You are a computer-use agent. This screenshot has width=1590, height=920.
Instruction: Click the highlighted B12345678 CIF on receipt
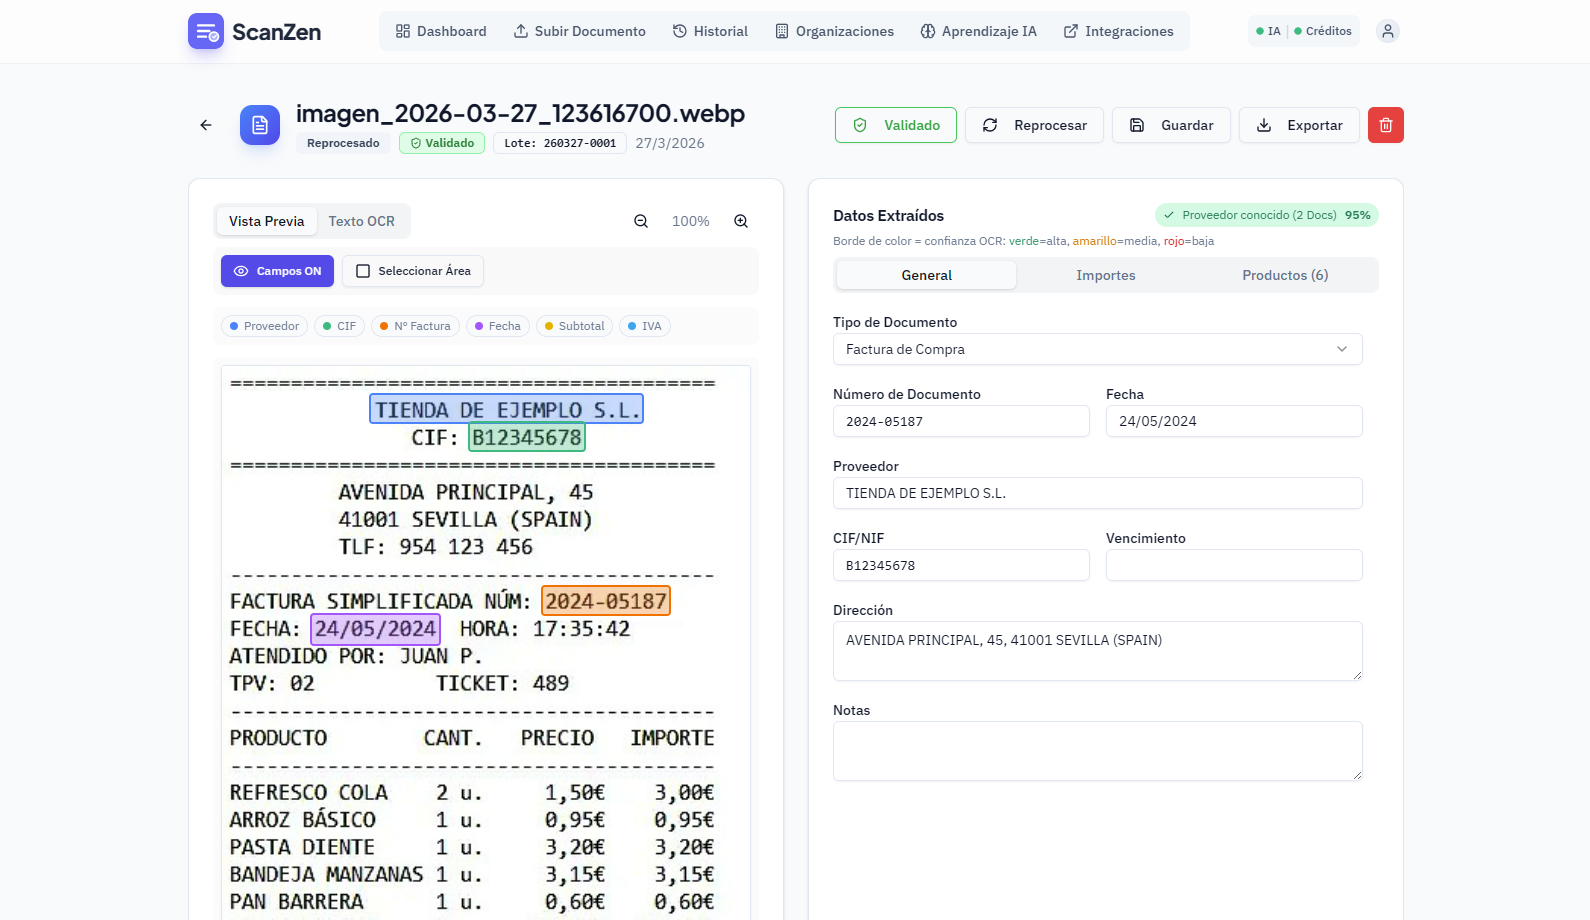[527, 438]
